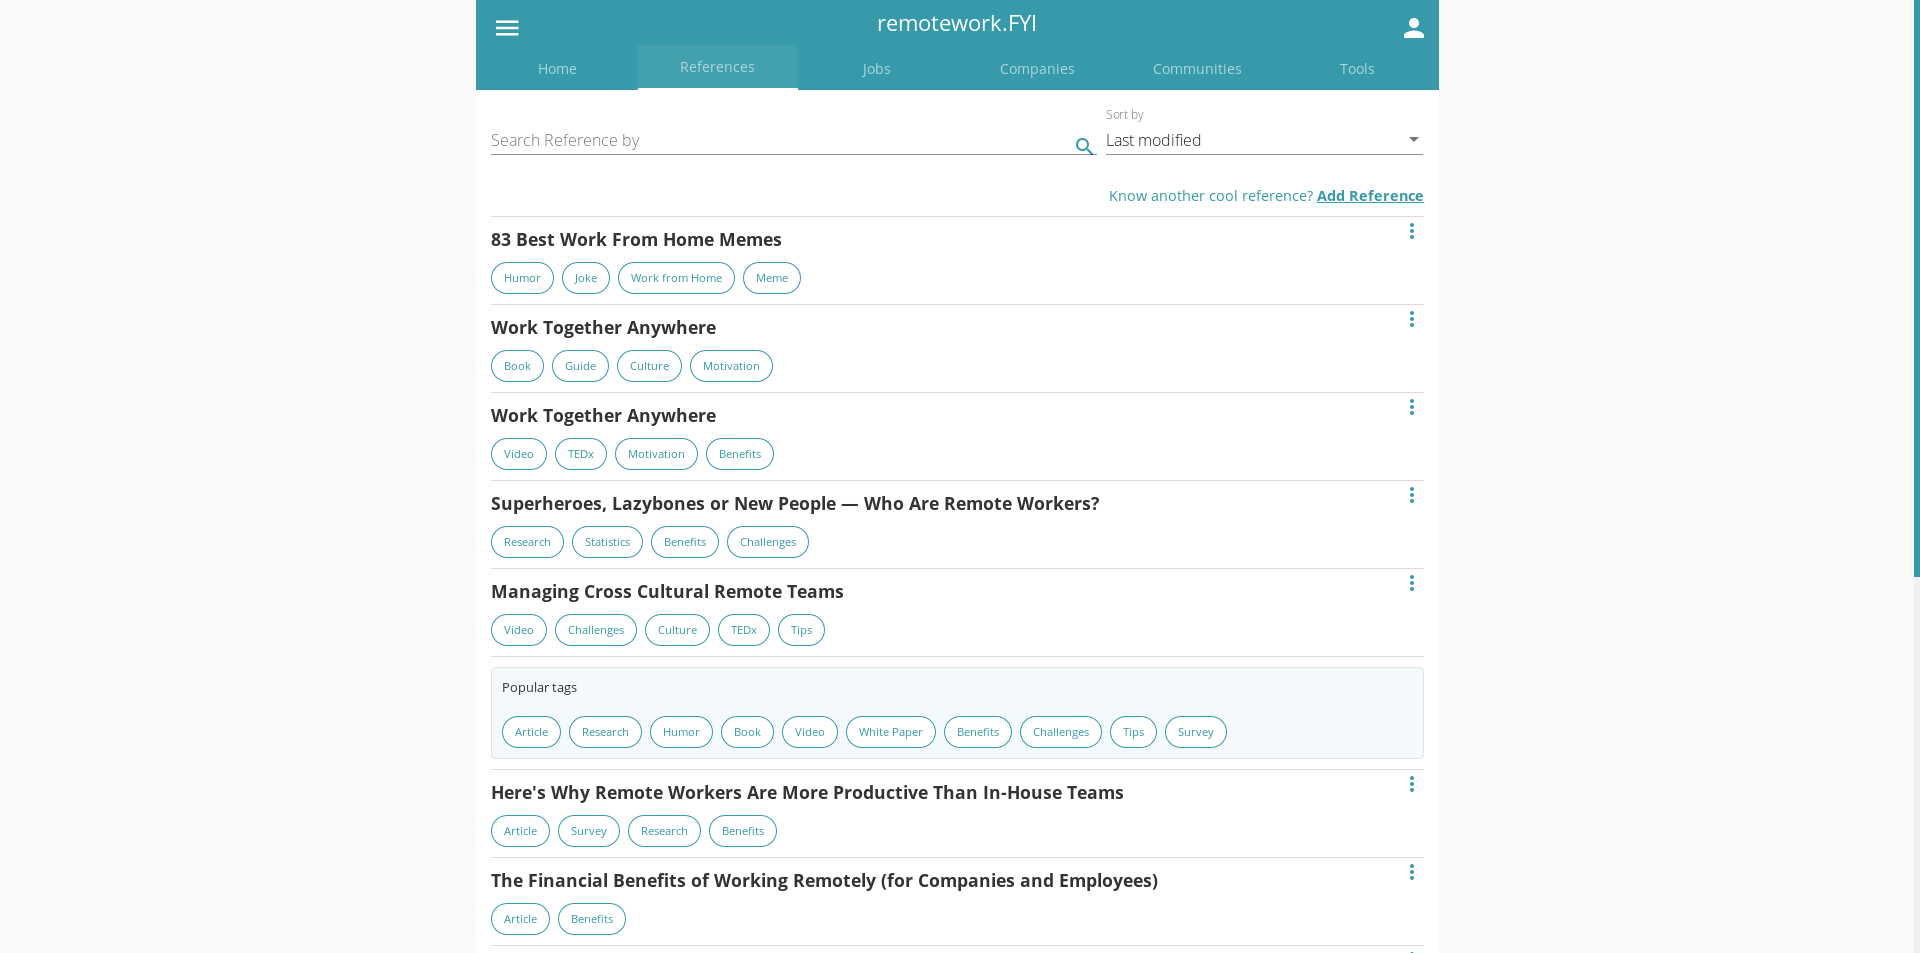Expand the Sort by Last modified dropdown
Image resolution: width=1920 pixels, height=953 pixels.
(1264, 140)
